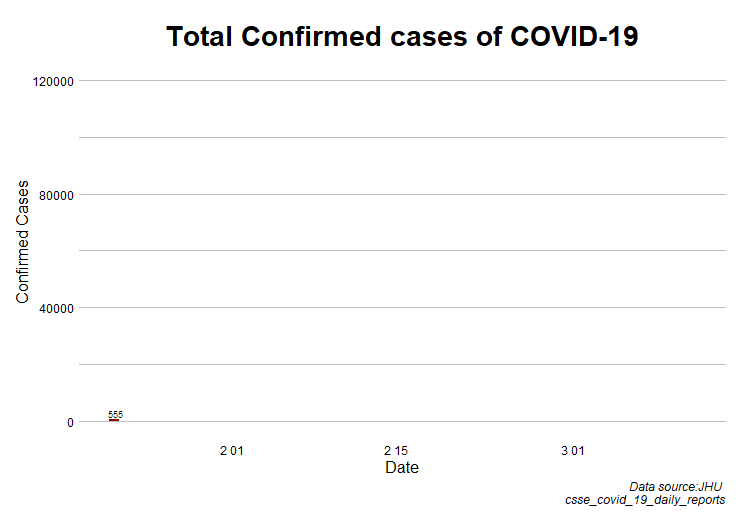
Task: Click the unlabeled gridline between 0 and 40000
Action: [402, 365]
